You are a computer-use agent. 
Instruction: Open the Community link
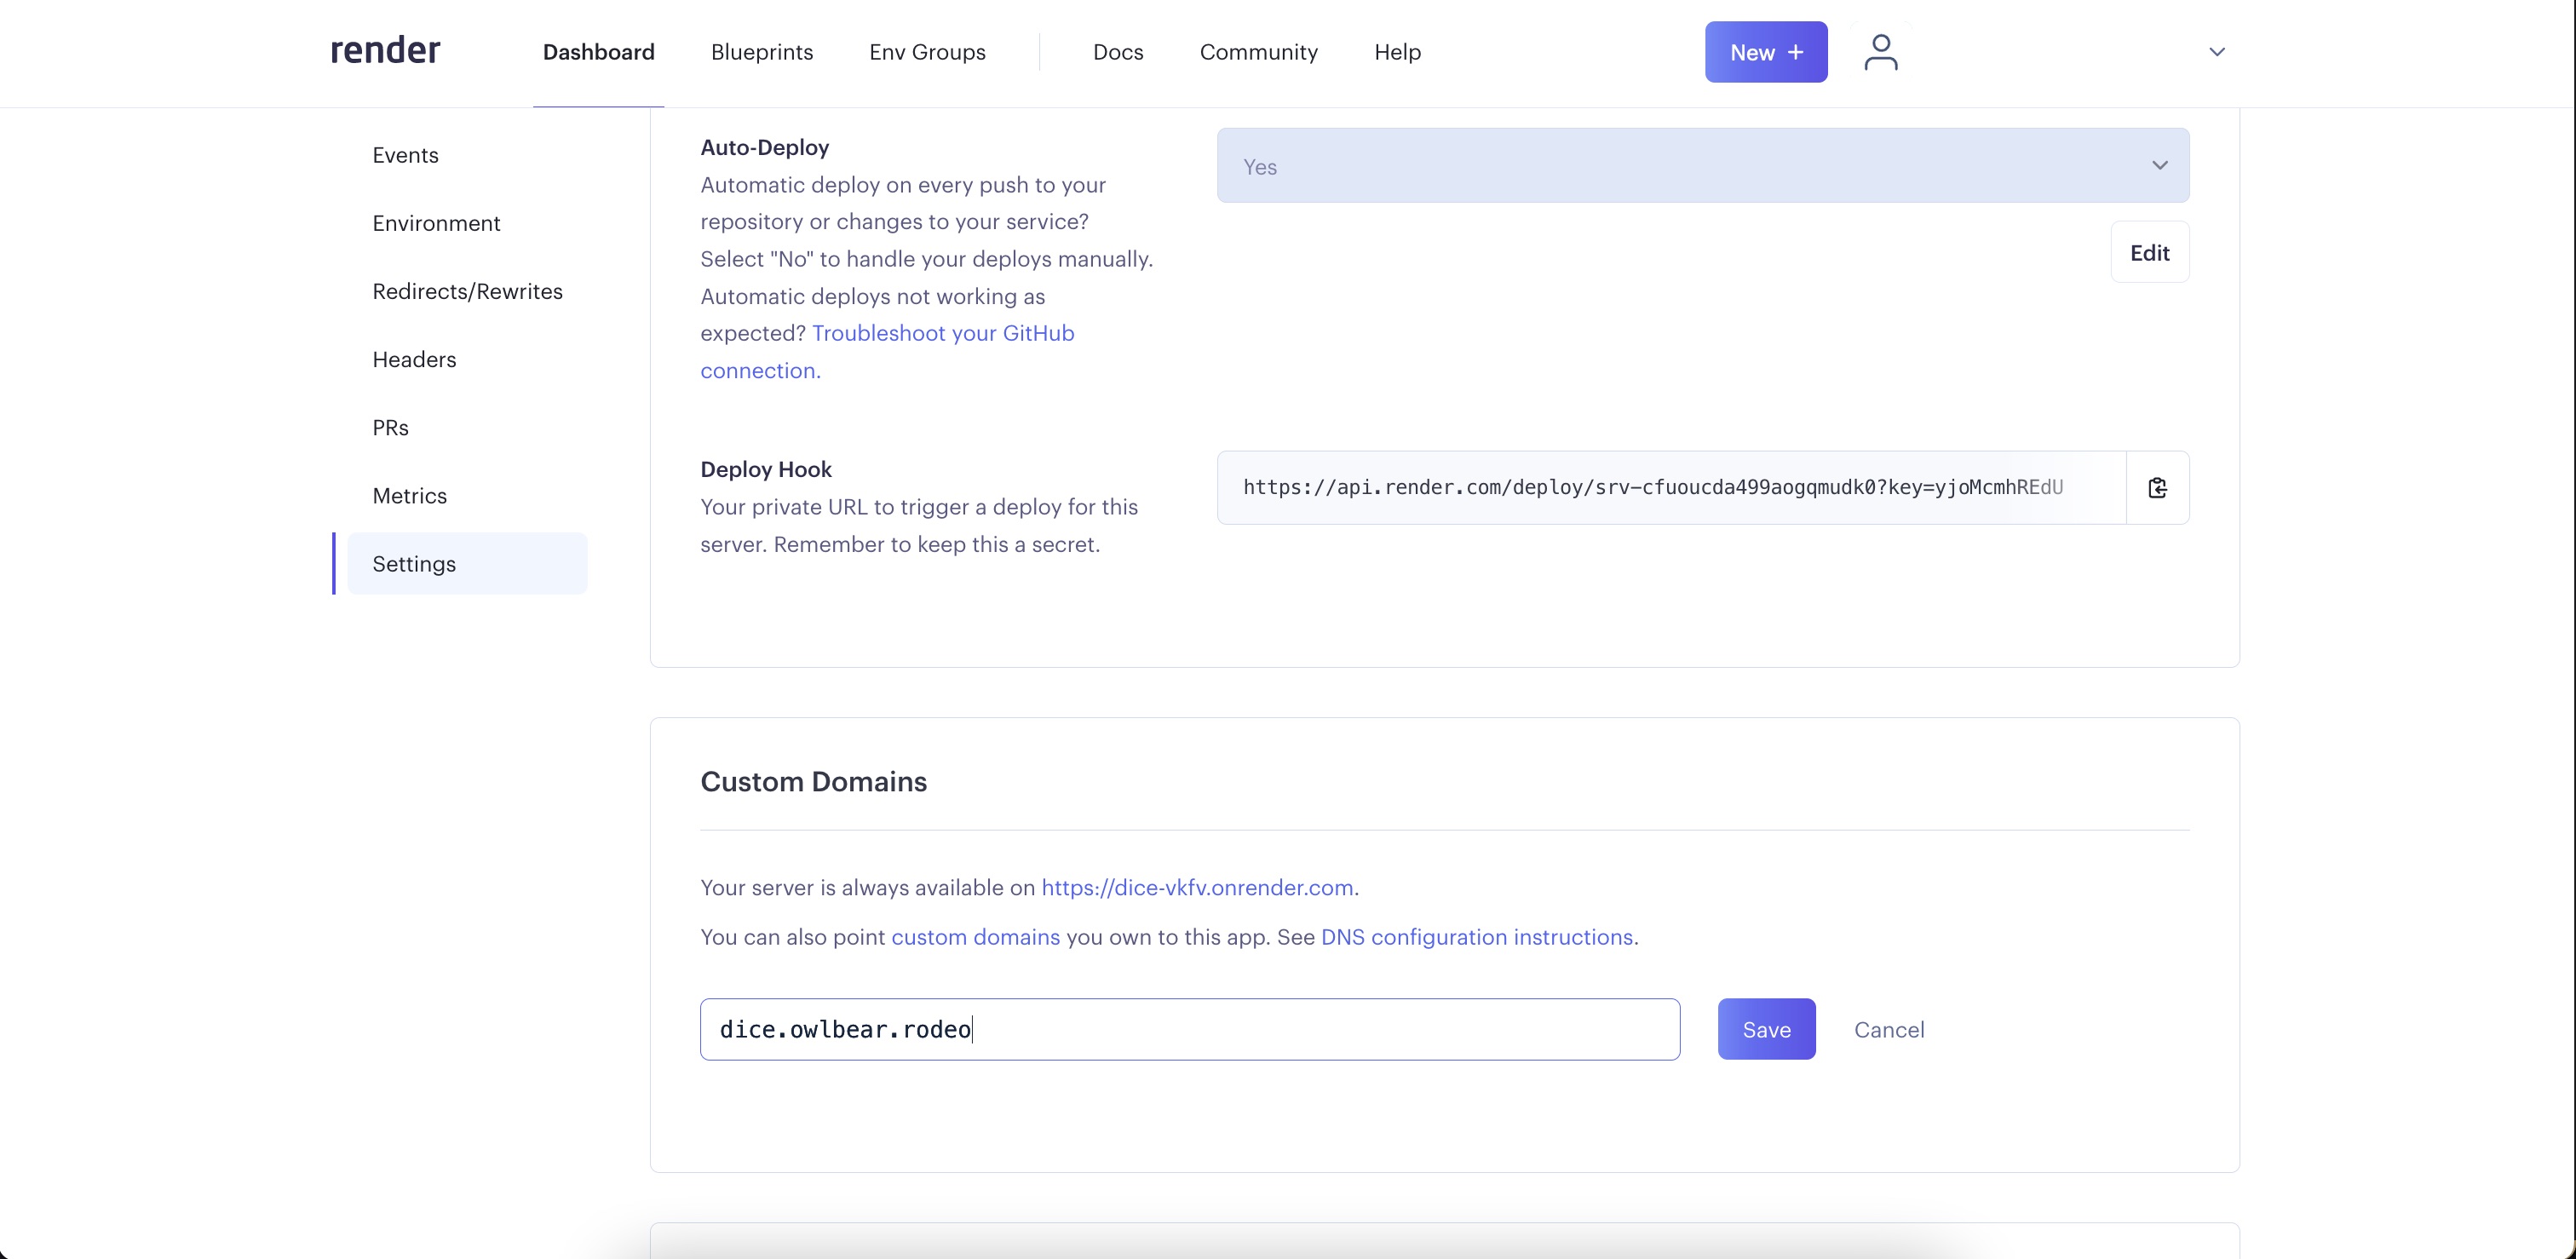click(x=1258, y=51)
